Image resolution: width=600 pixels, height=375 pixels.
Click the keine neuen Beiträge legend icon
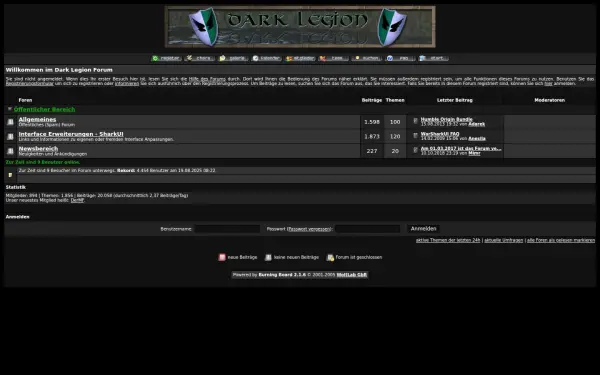coord(268,257)
